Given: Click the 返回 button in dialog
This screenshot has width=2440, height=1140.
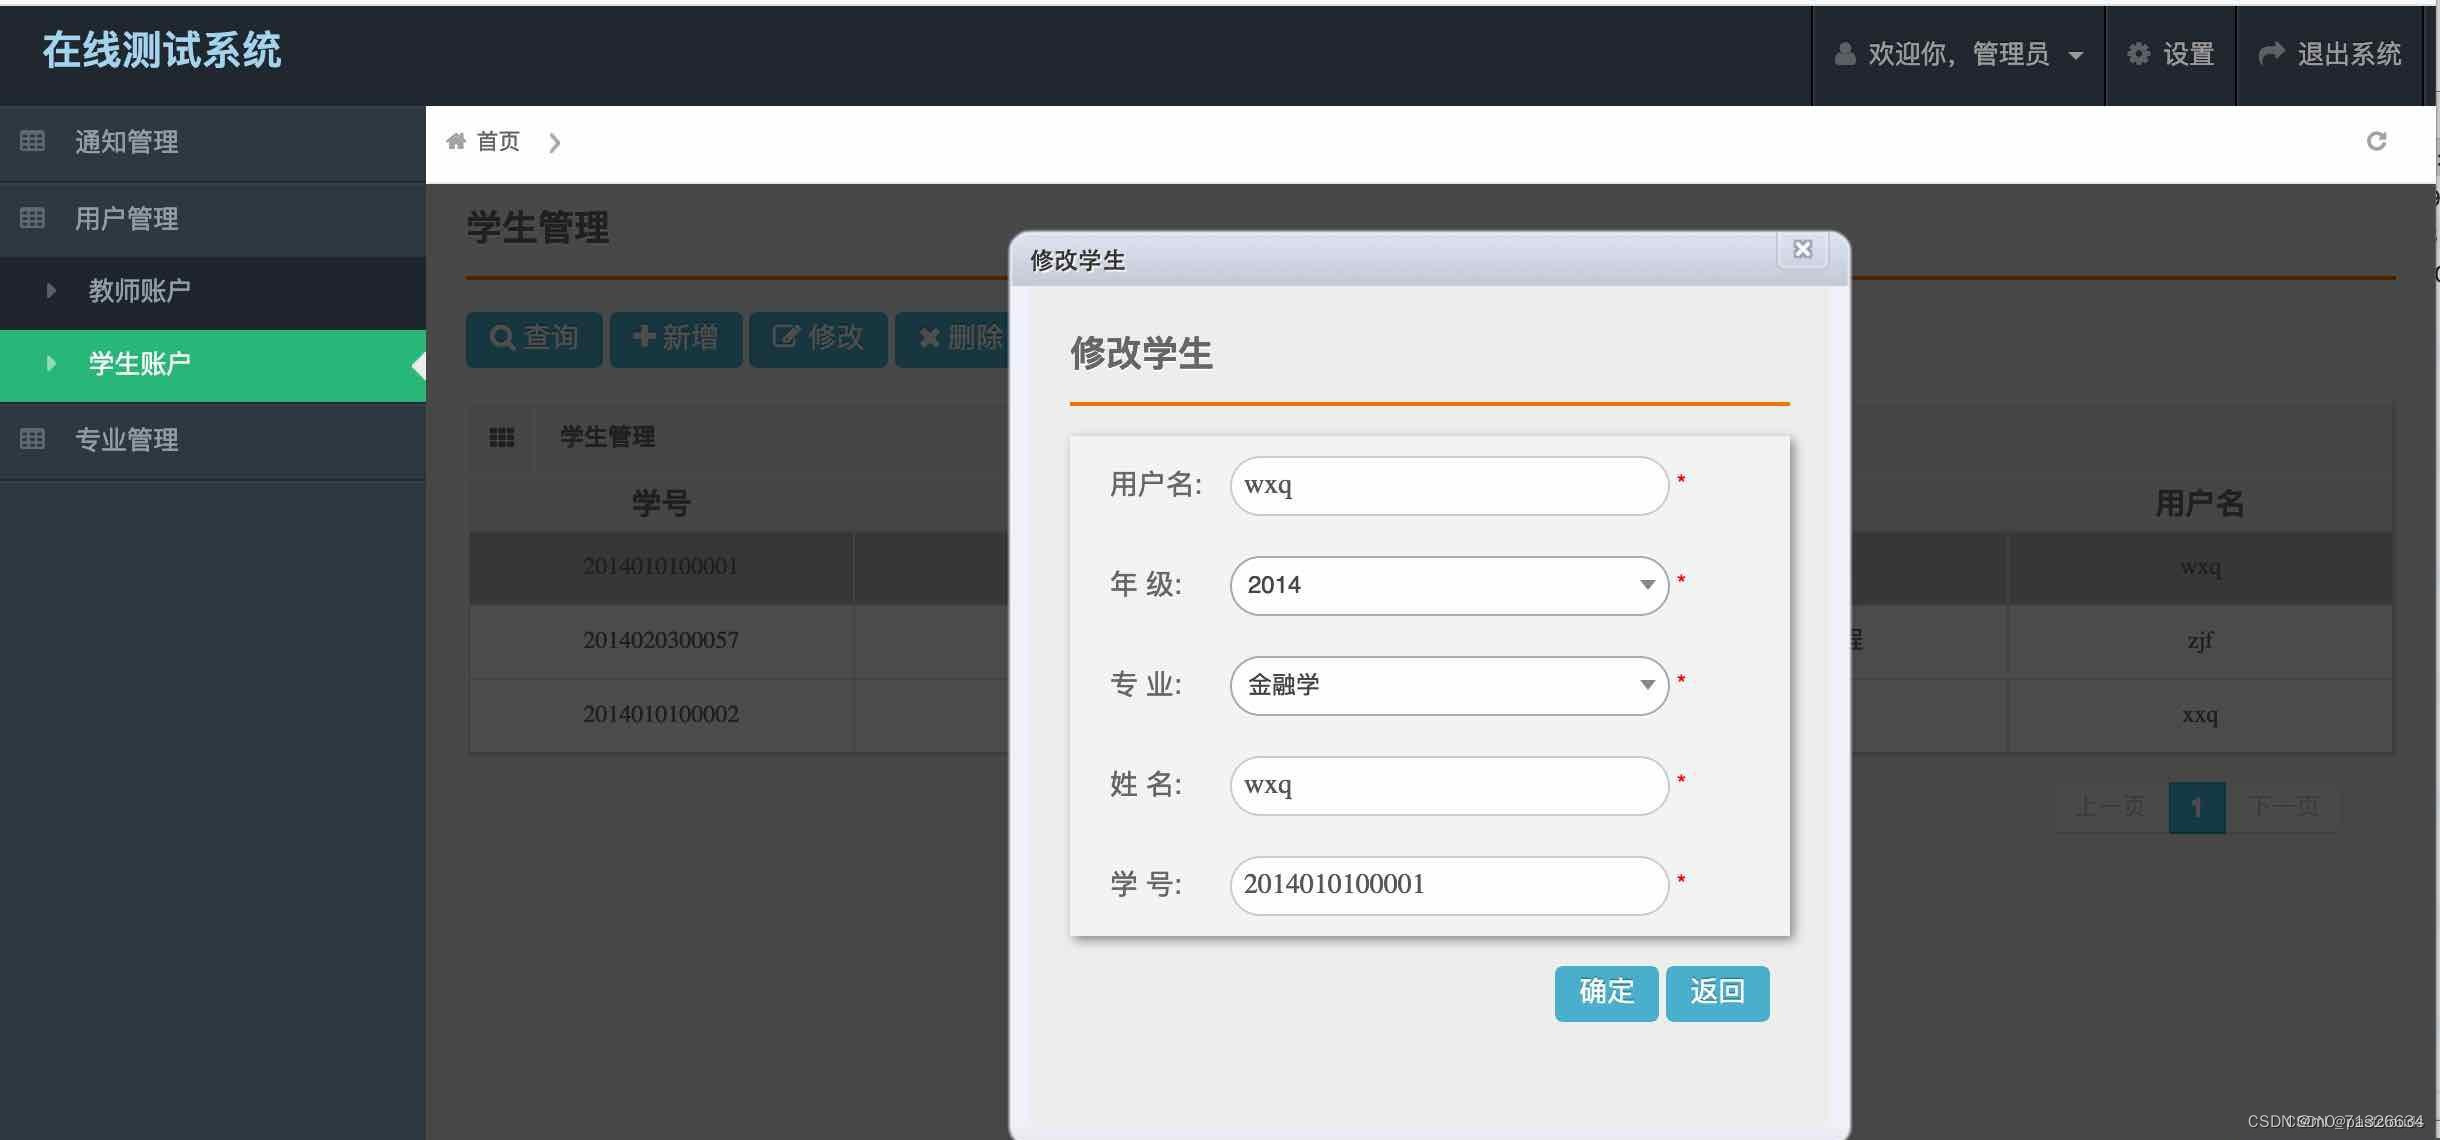Looking at the screenshot, I should 1717,993.
